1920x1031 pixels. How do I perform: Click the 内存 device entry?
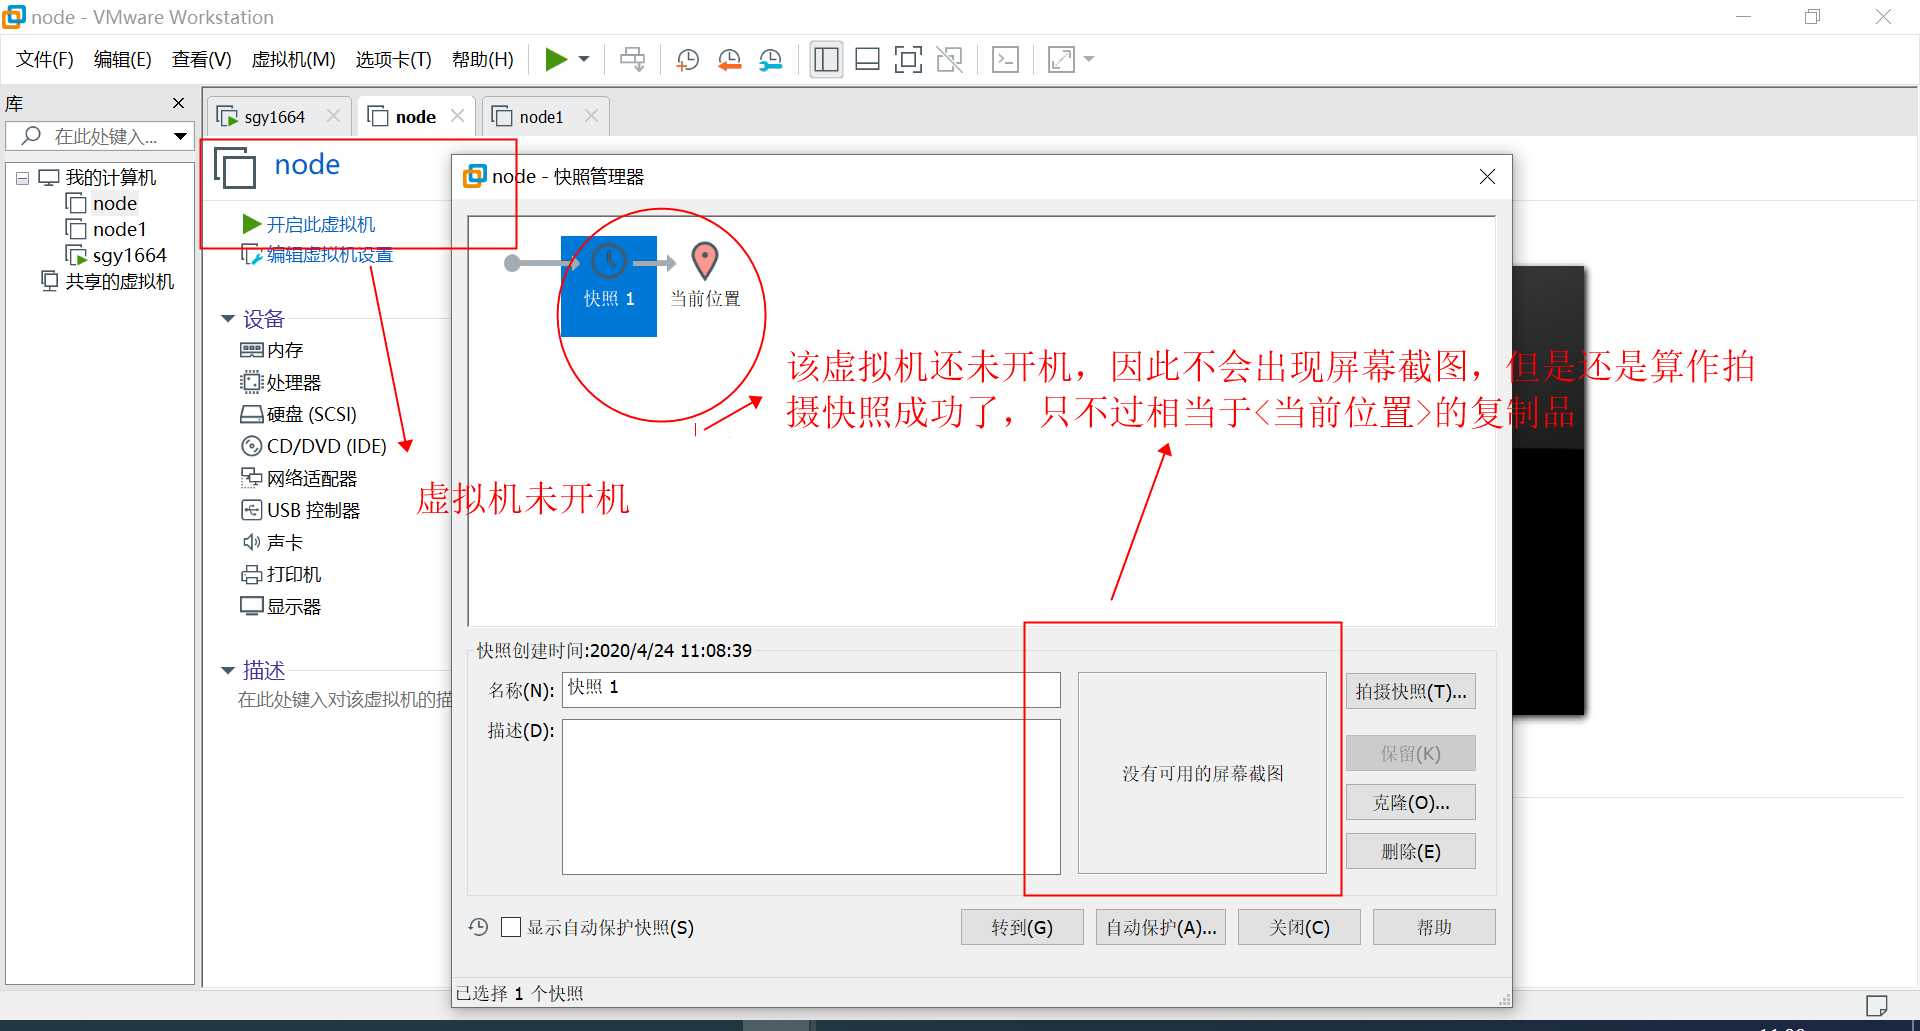(272, 350)
